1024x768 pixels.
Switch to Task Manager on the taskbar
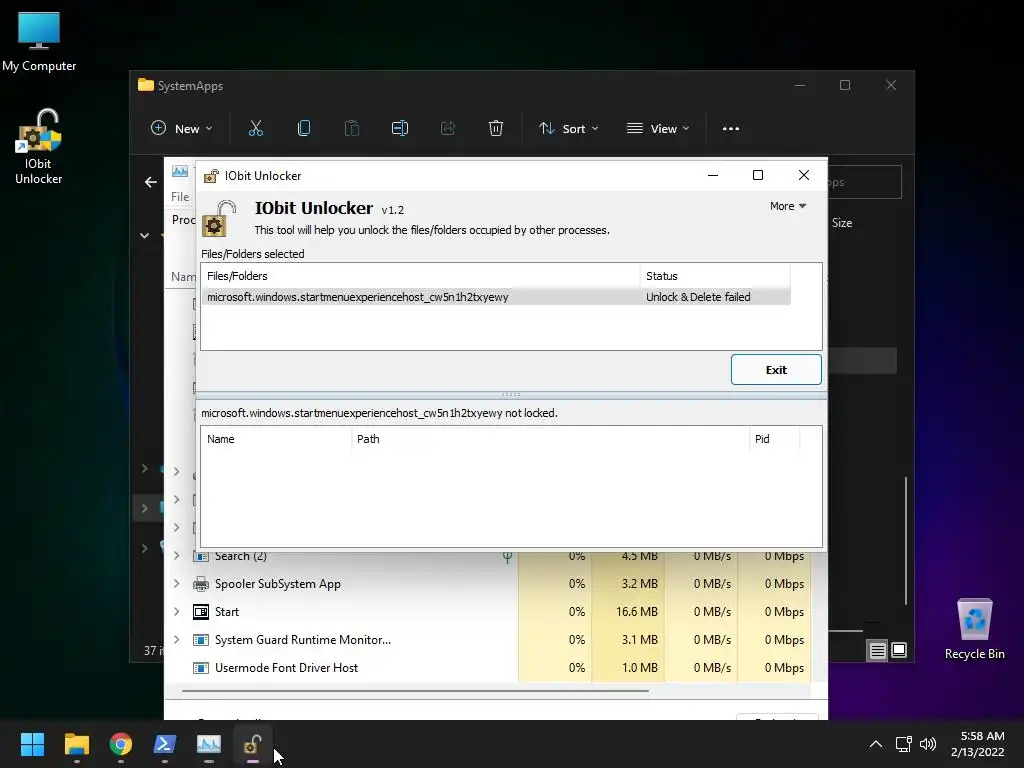(x=209, y=744)
